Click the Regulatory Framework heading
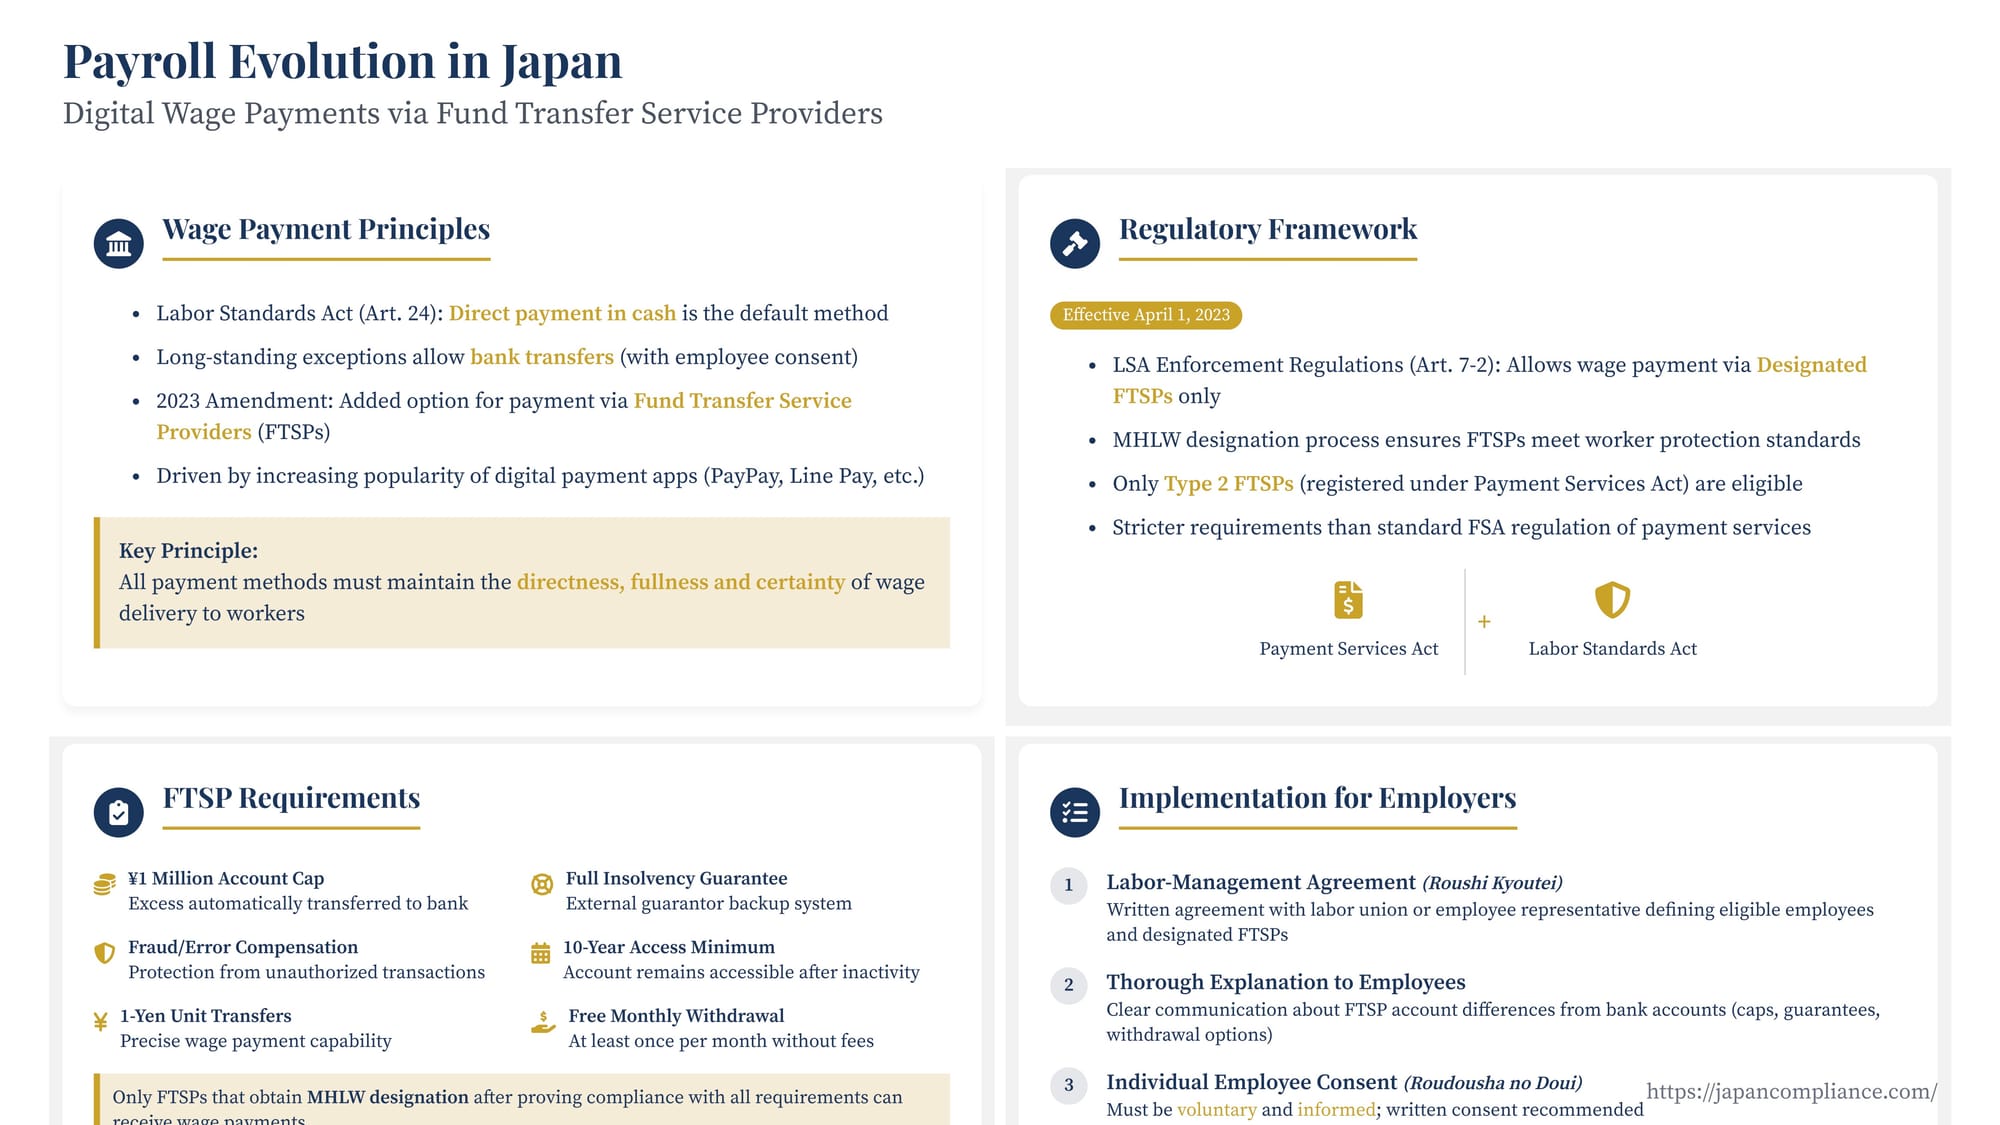The height and width of the screenshot is (1125, 2000). 1268,229
